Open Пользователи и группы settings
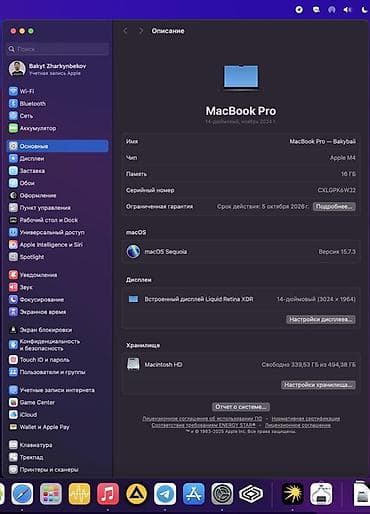 pos(57,372)
